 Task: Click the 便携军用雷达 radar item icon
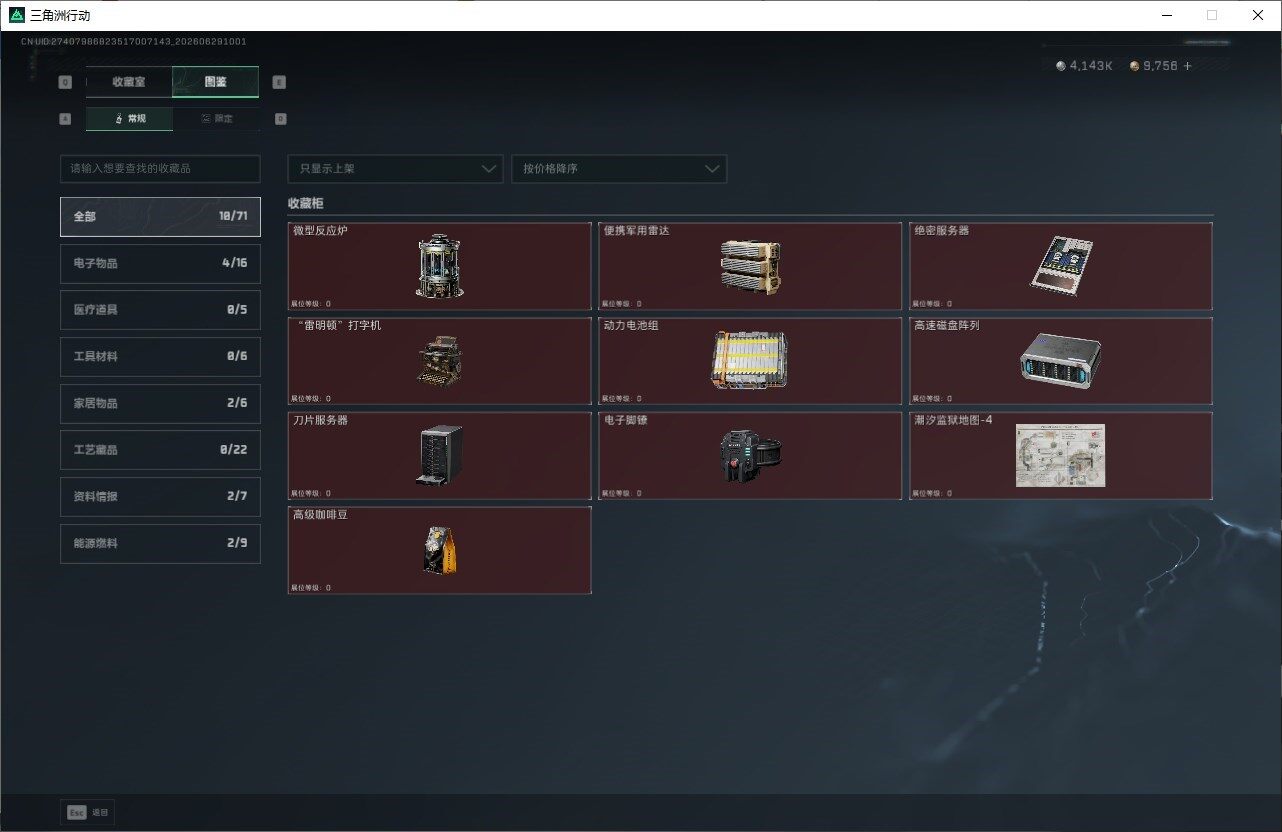[750, 267]
